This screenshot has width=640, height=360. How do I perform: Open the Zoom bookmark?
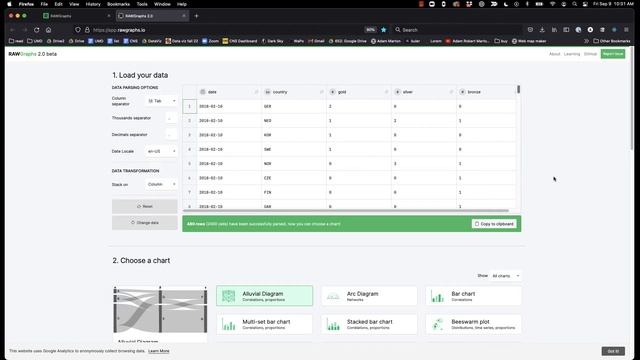211,41
